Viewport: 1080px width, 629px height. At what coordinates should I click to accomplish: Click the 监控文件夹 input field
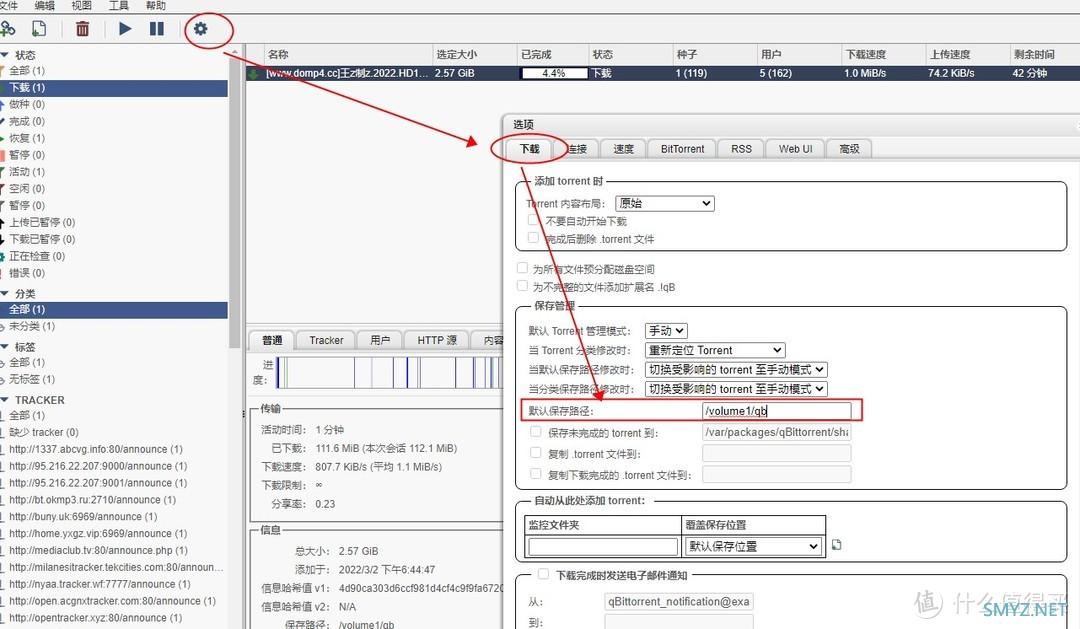603,546
